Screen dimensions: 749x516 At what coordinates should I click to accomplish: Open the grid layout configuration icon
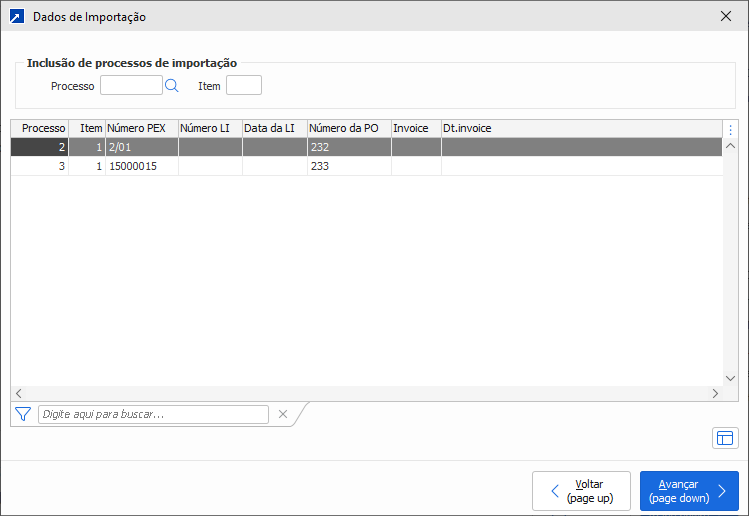pos(725,438)
